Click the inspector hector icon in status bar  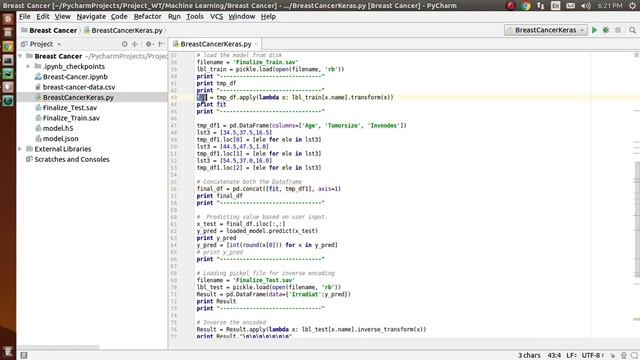click(x=624, y=356)
